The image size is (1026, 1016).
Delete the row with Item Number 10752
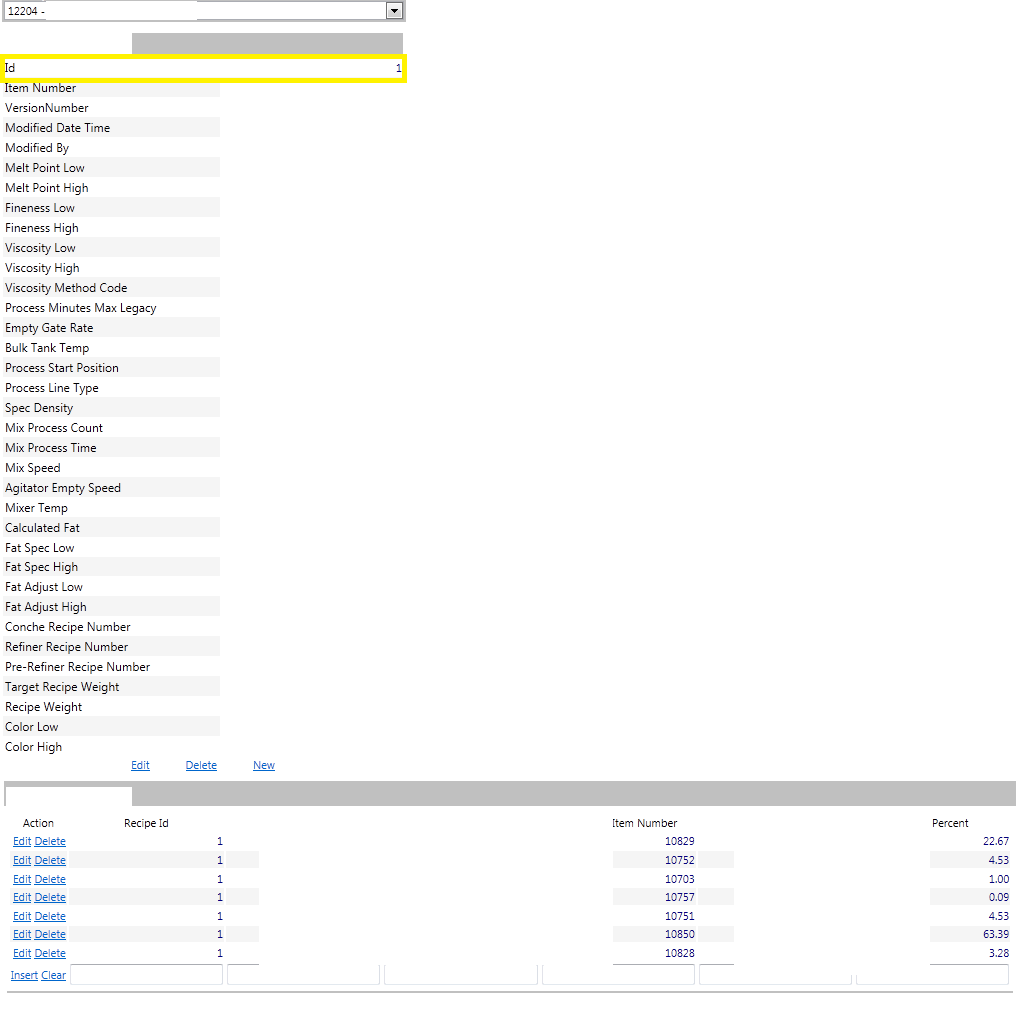(49, 860)
